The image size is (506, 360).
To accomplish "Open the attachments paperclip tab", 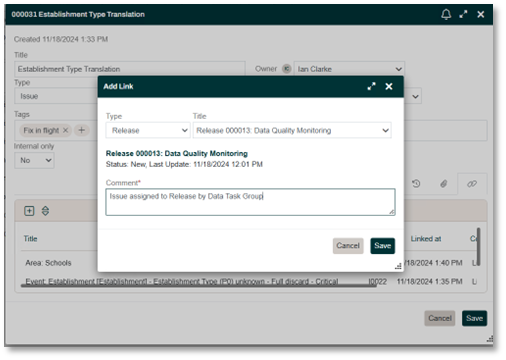I will click(443, 184).
